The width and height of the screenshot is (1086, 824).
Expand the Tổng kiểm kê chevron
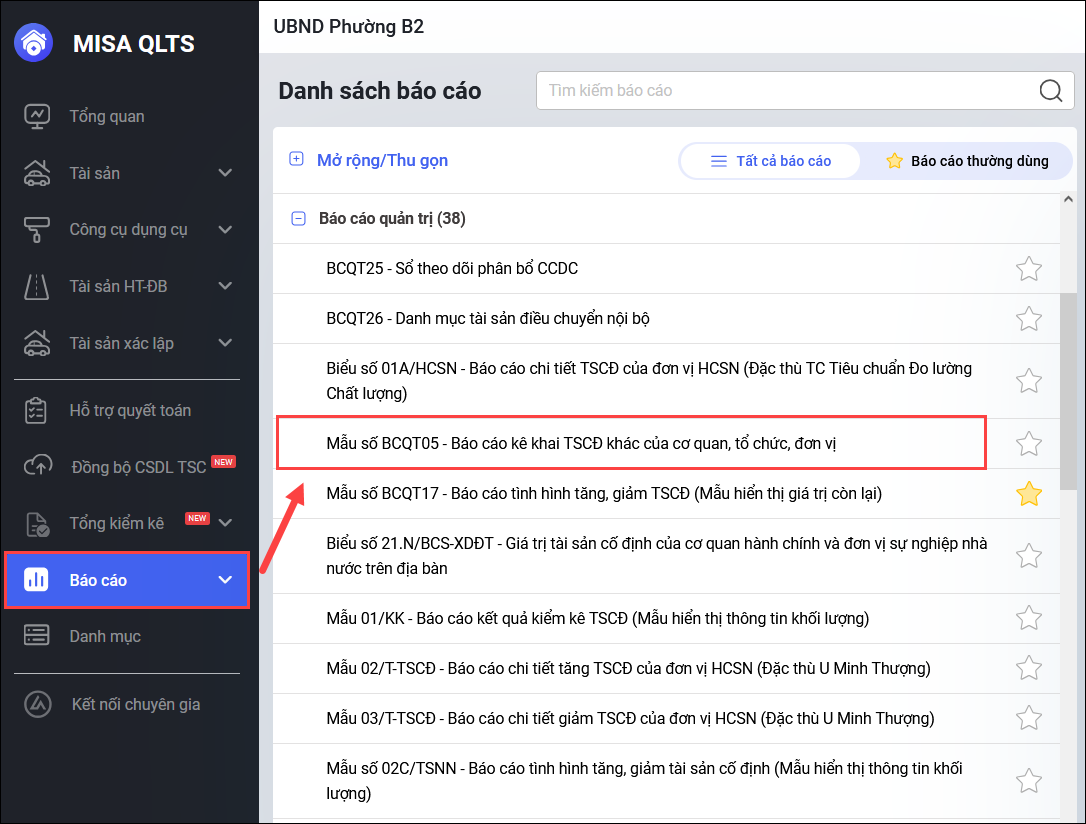pos(225,523)
